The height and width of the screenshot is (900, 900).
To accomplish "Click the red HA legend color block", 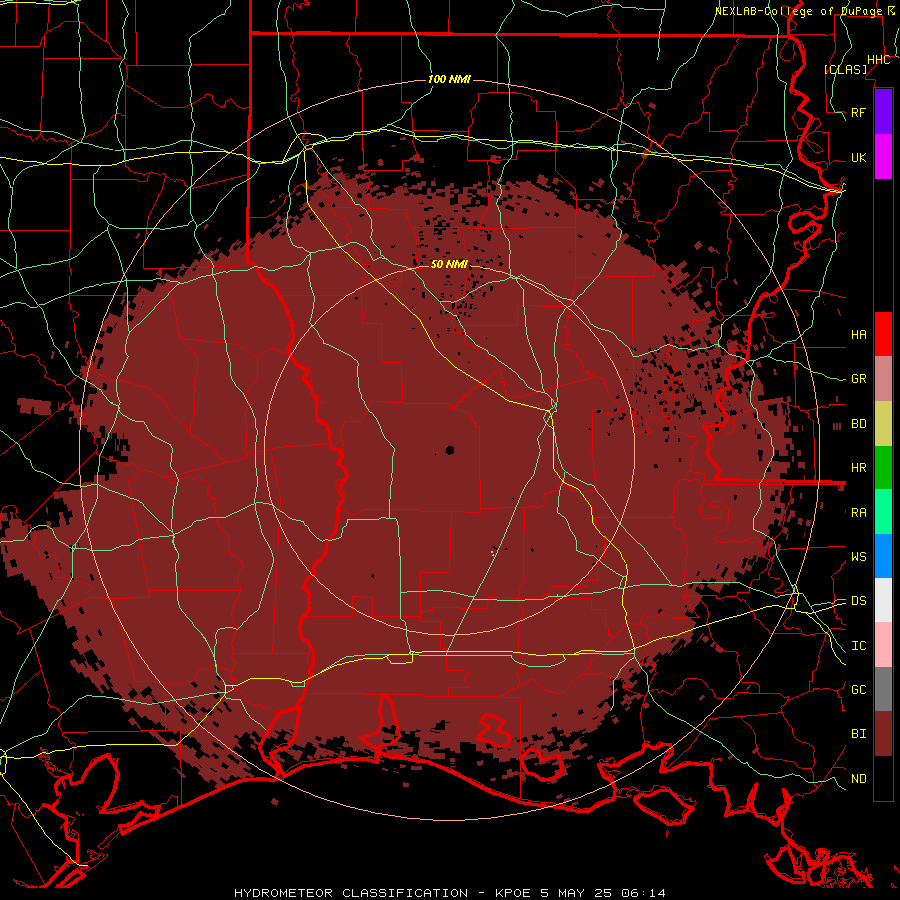I will point(883,334).
